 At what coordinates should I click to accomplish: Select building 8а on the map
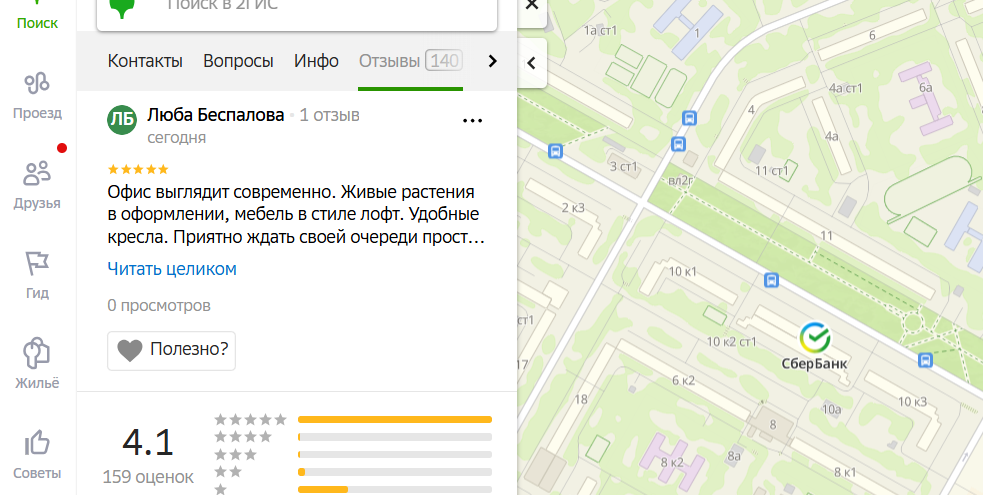(734, 456)
